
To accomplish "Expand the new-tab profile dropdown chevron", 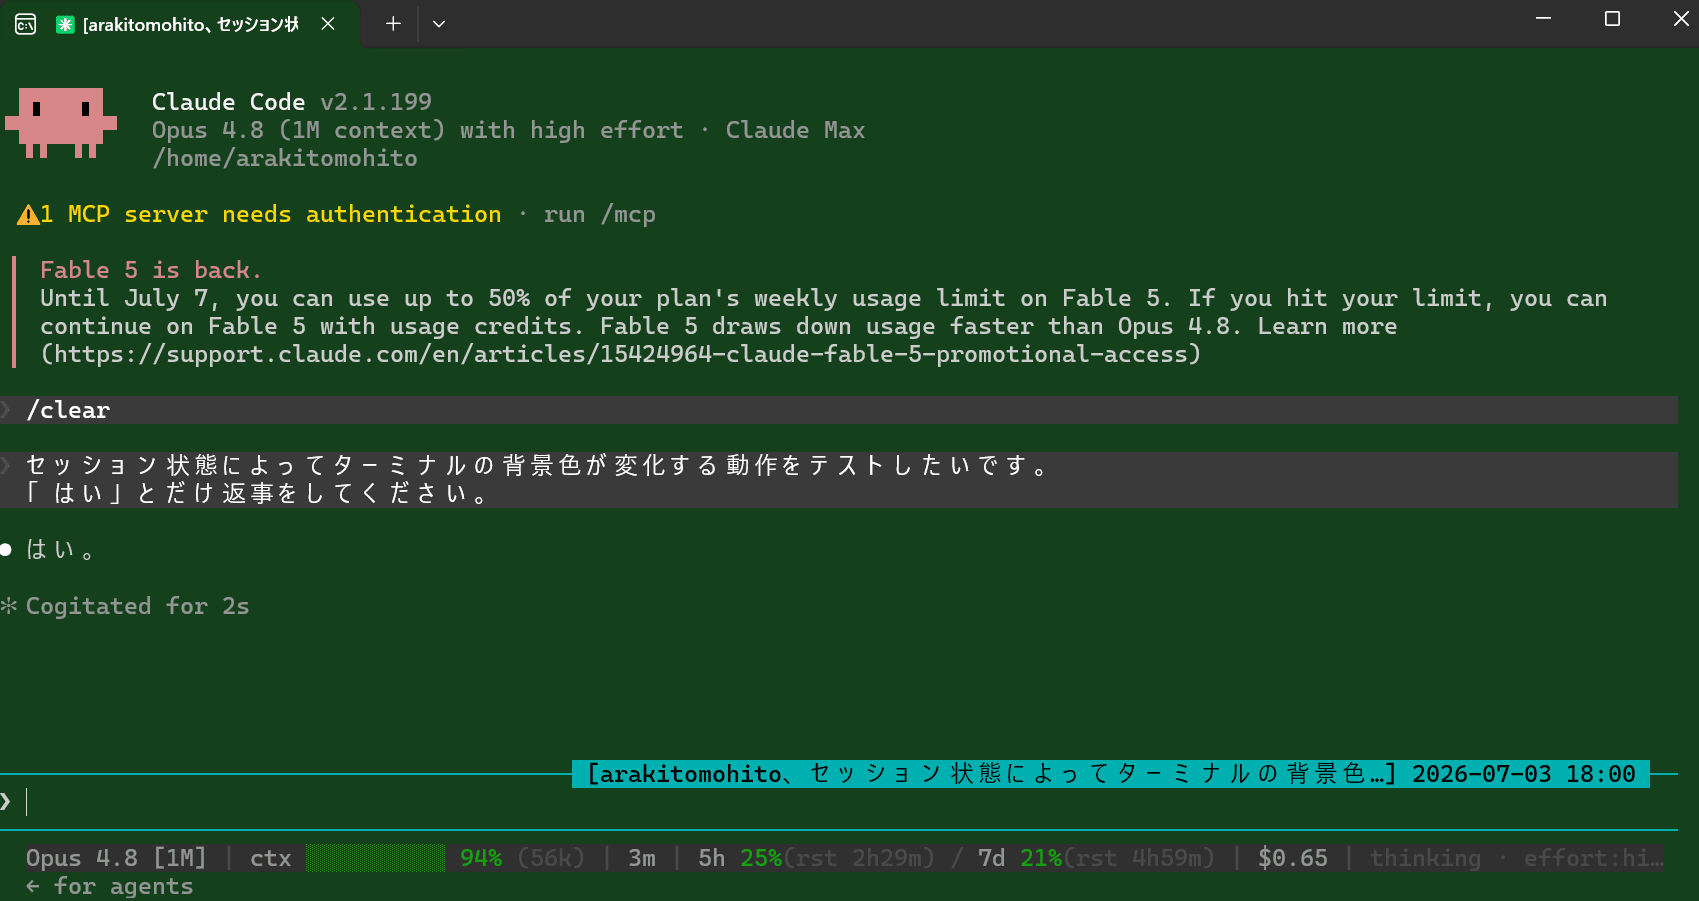I will click(x=438, y=23).
